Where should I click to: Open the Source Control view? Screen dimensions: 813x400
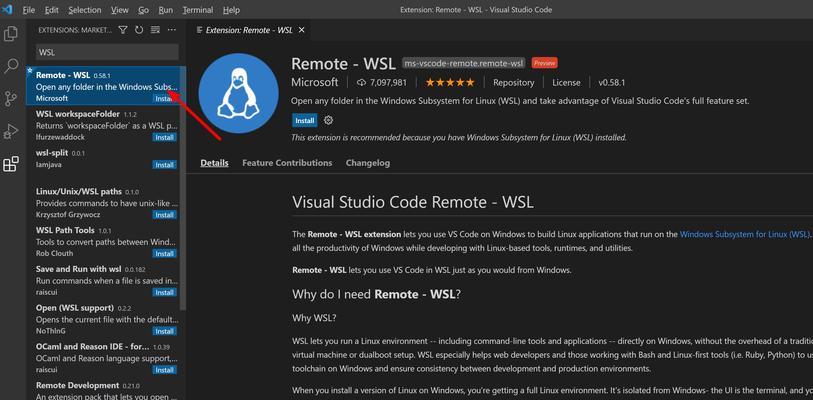pos(10,99)
